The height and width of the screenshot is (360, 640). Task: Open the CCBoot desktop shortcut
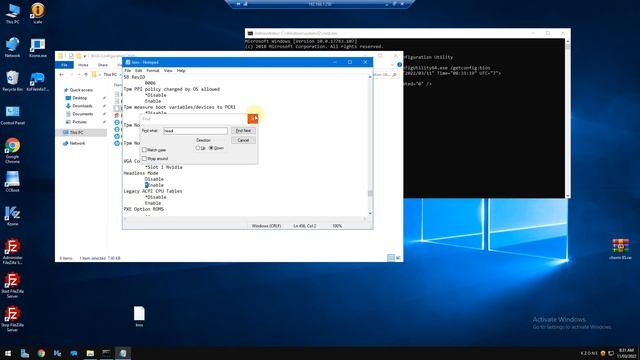click(x=12, y=182)
